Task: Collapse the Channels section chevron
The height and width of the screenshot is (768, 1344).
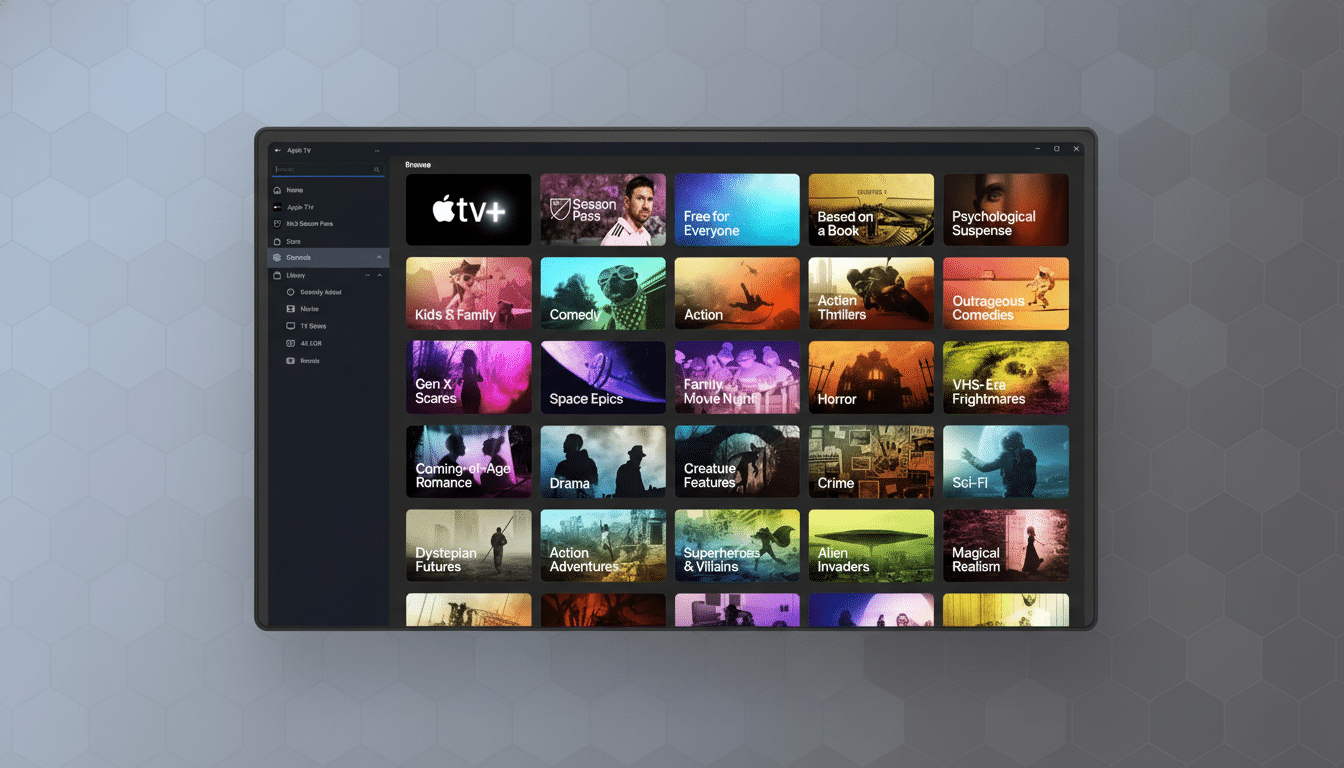Action: [x=378, y=257]
